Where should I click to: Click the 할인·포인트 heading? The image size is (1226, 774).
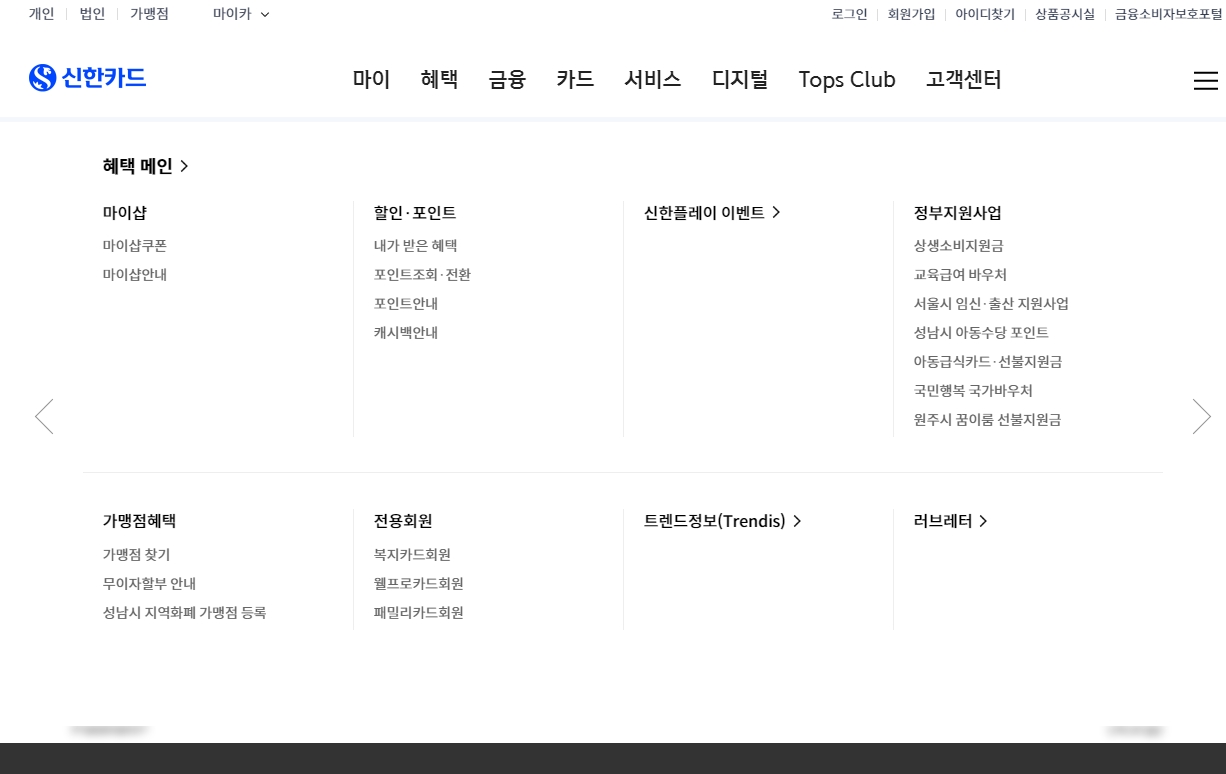tap(415, 213)
